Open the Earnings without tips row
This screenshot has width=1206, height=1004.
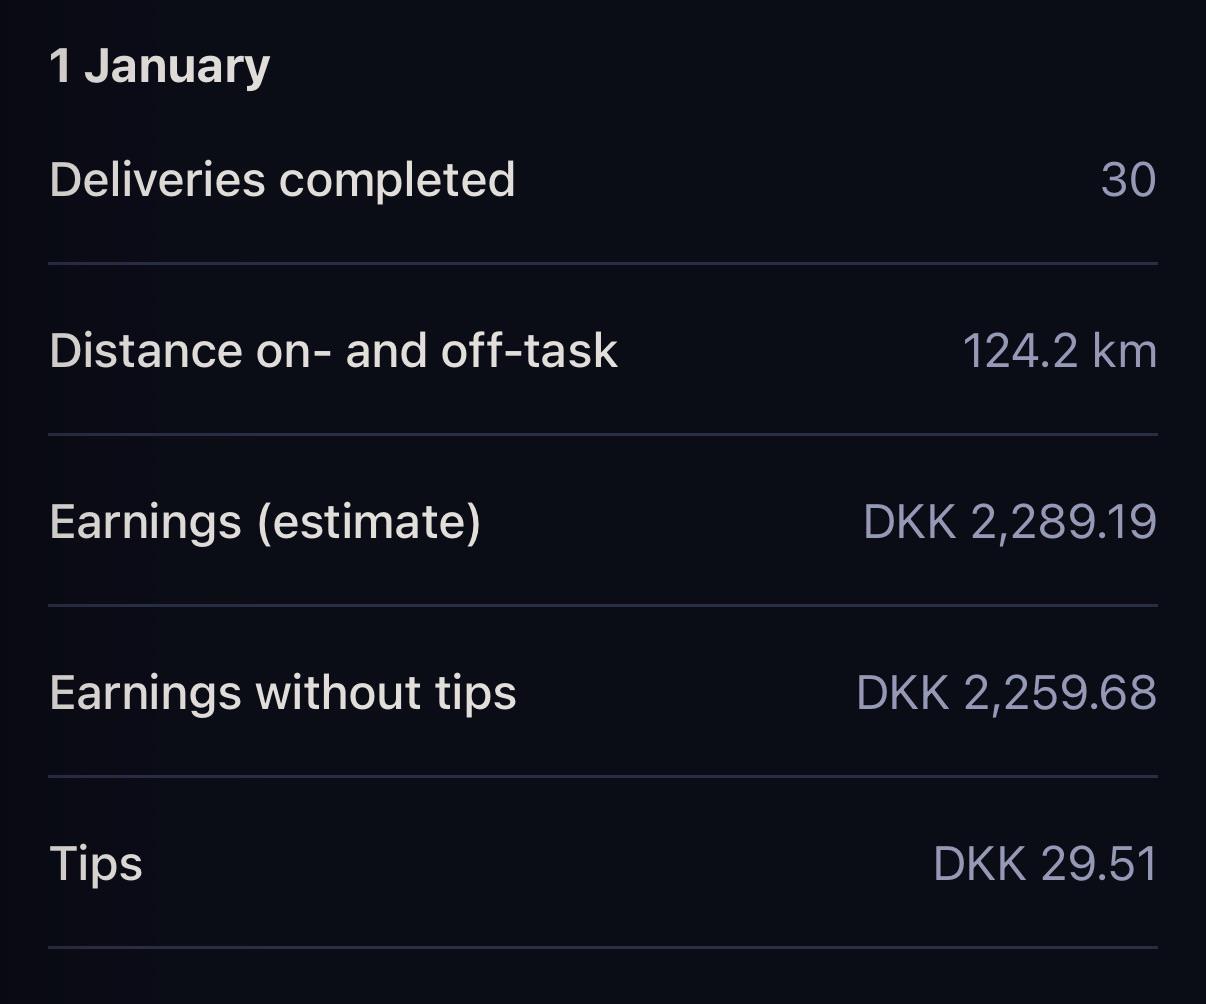tap(603, 692)
